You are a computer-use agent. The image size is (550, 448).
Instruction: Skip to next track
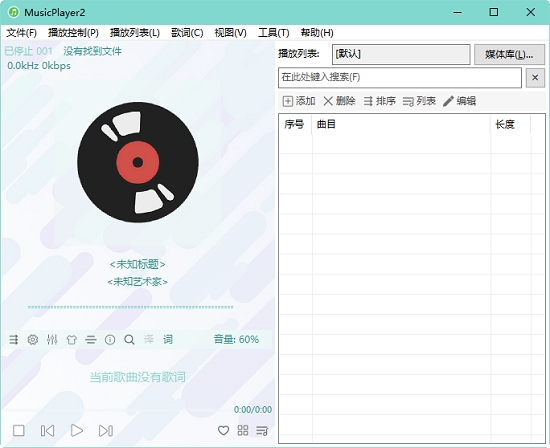coord(106,430)
